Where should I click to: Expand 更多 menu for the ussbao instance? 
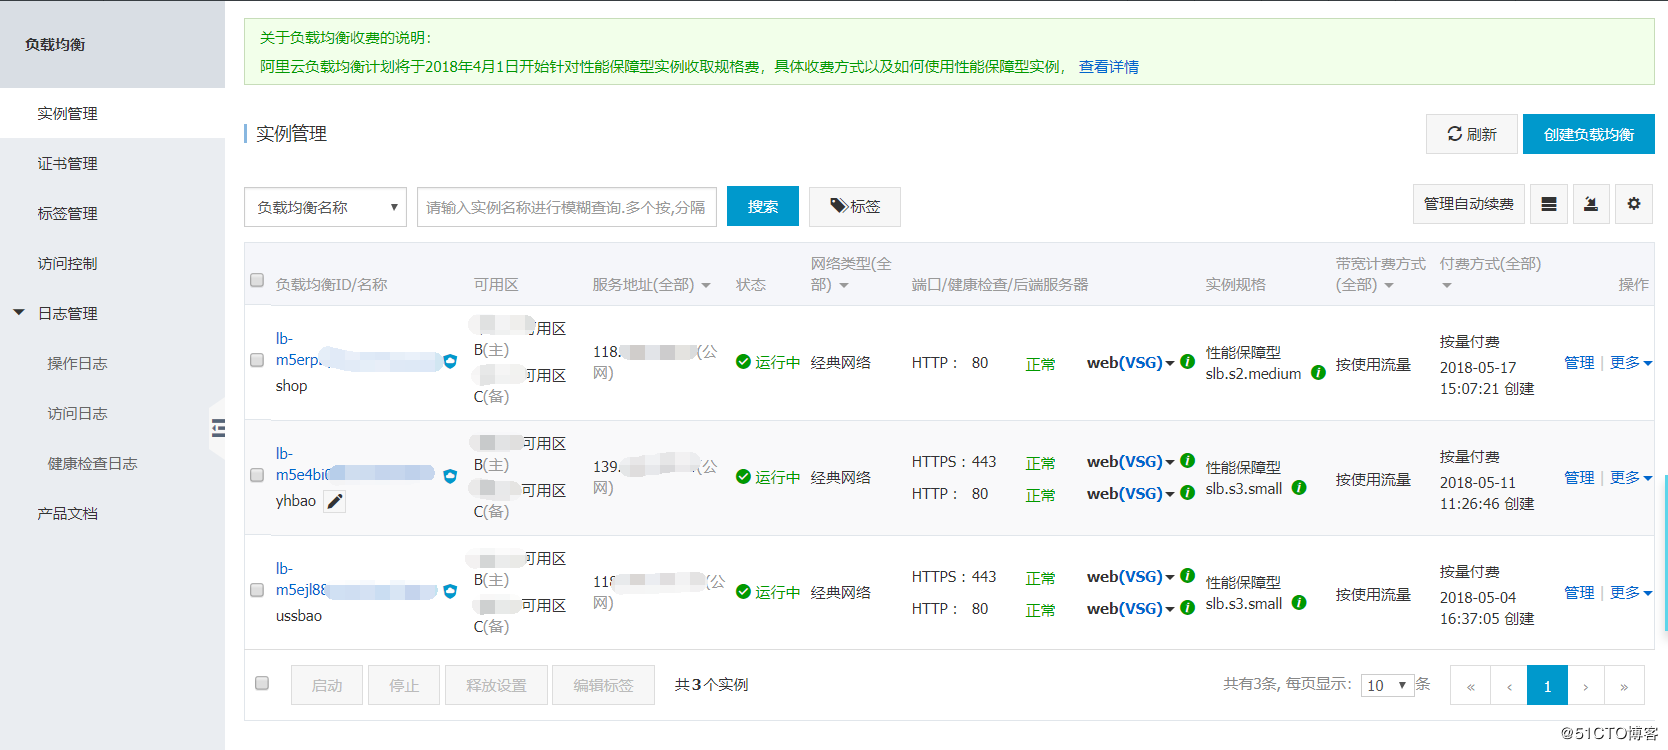click(x=1631, y=592)
